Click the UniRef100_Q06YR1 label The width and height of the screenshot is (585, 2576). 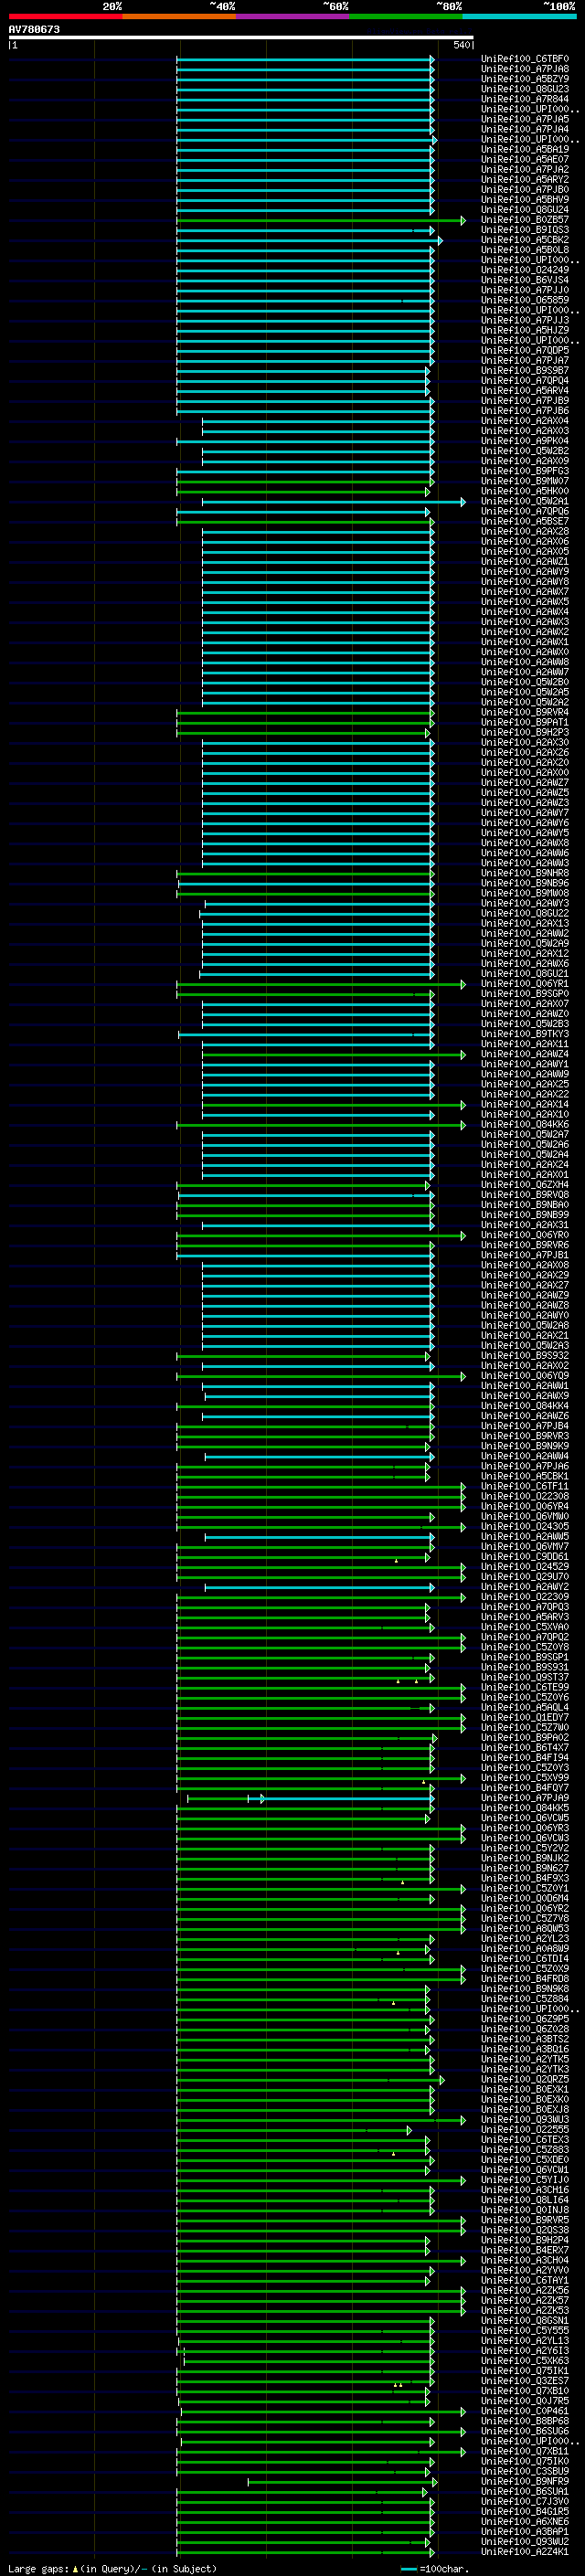pyautogui.click(x=525, y=984)
